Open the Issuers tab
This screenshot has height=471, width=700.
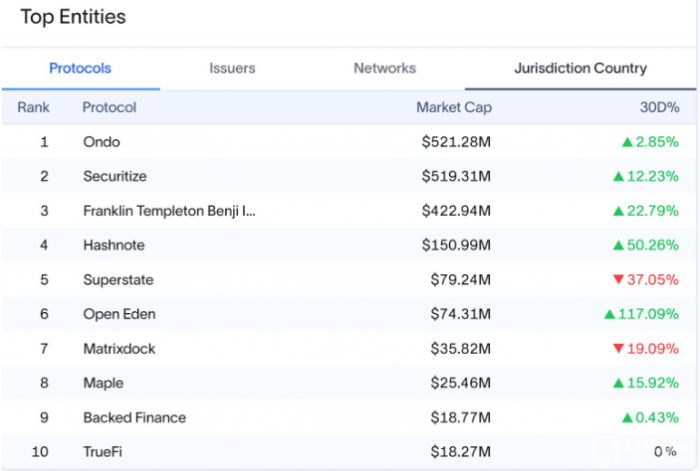point(232,69)
